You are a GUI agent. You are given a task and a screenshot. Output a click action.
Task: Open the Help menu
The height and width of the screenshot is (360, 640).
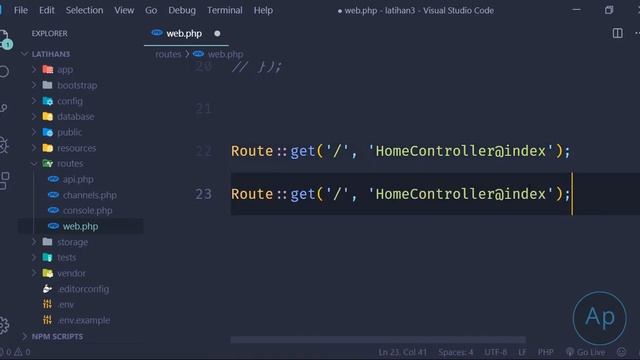click(263, 10)
